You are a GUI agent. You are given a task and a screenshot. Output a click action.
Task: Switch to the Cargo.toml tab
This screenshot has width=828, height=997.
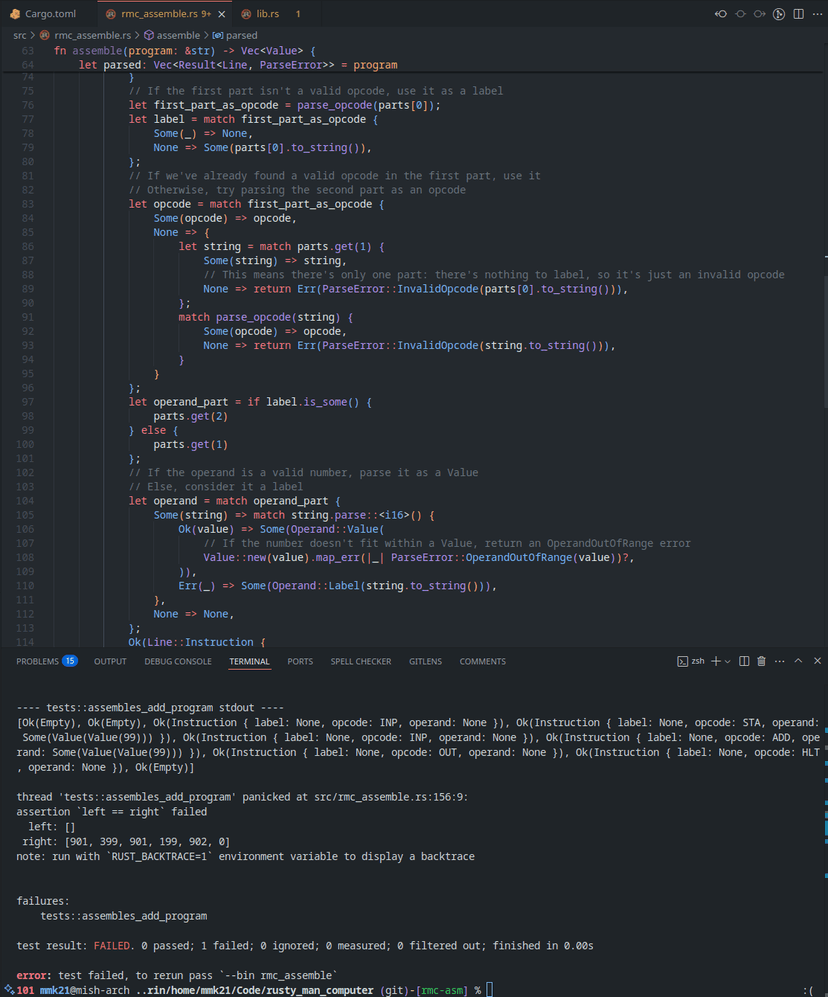48,14
